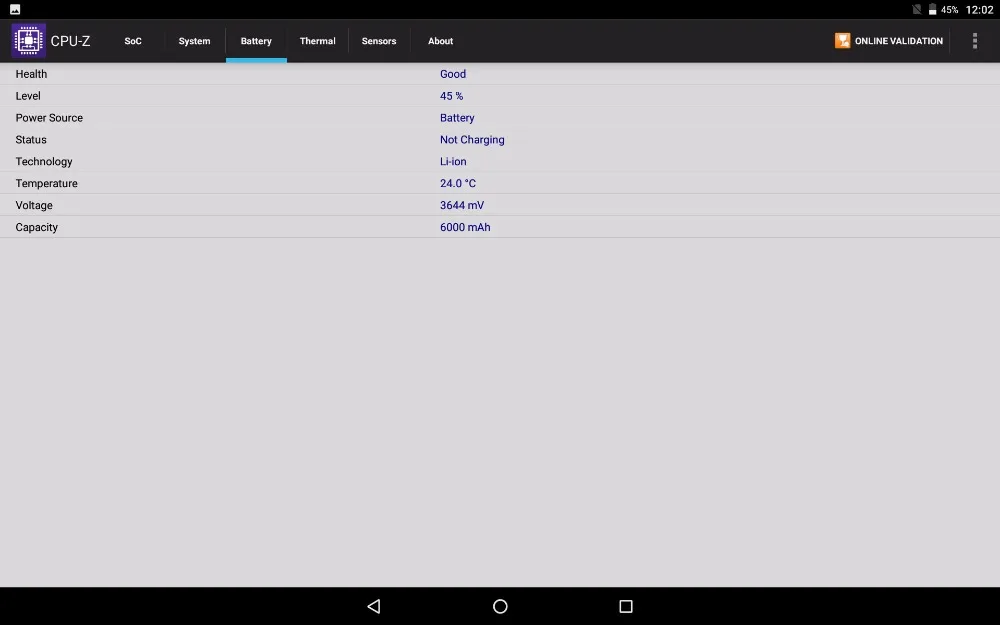Select the '3644 mV' voltage value
The height and width of the screenshot is (625, 1000).
(462, 205)
